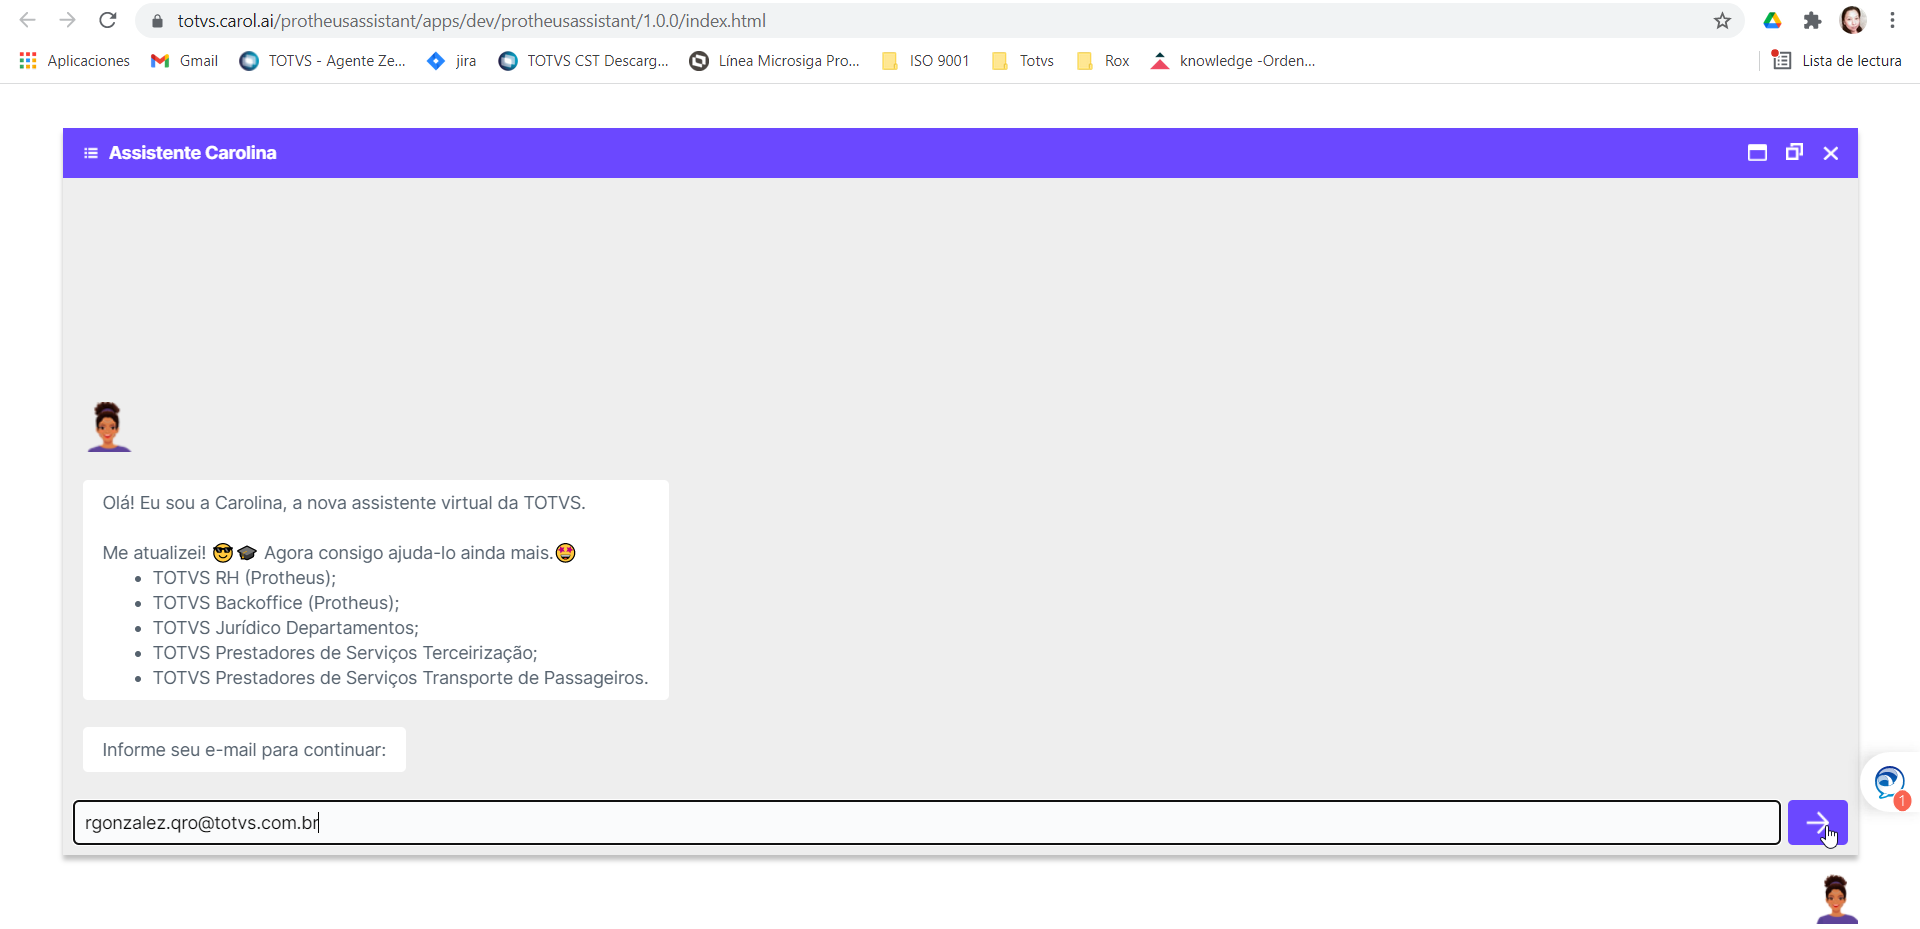The height and width of the screenshot is (929, 1920).
Task: Click 'TOTVS Prestadores de Serviços Terceirização;'
Action: point(345,653)
